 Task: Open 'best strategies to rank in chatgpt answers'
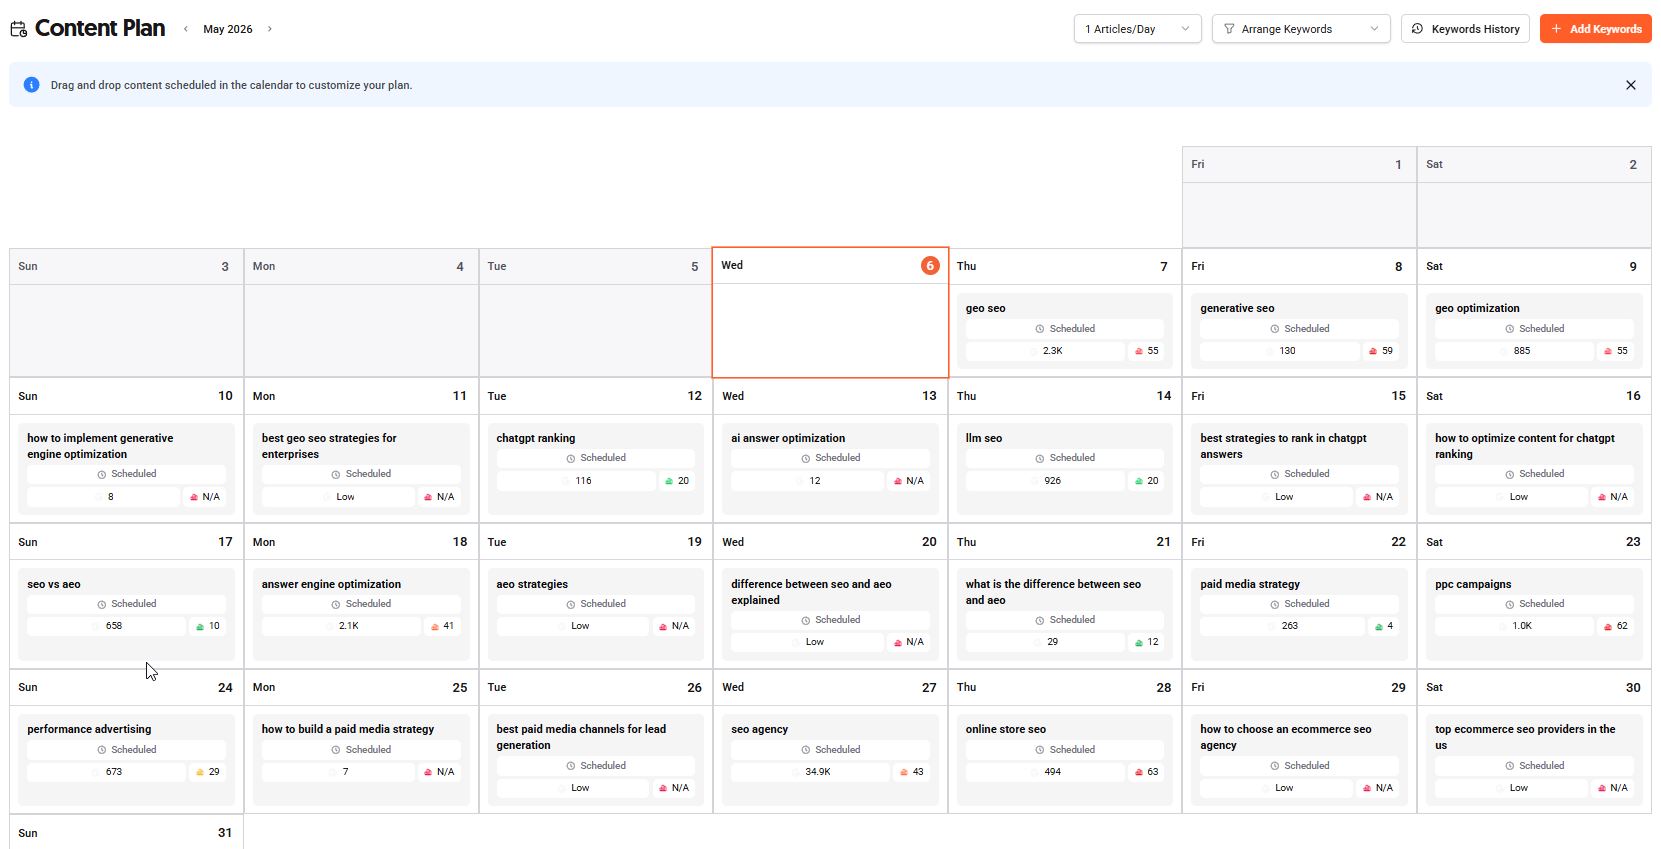click(1299, 469)
